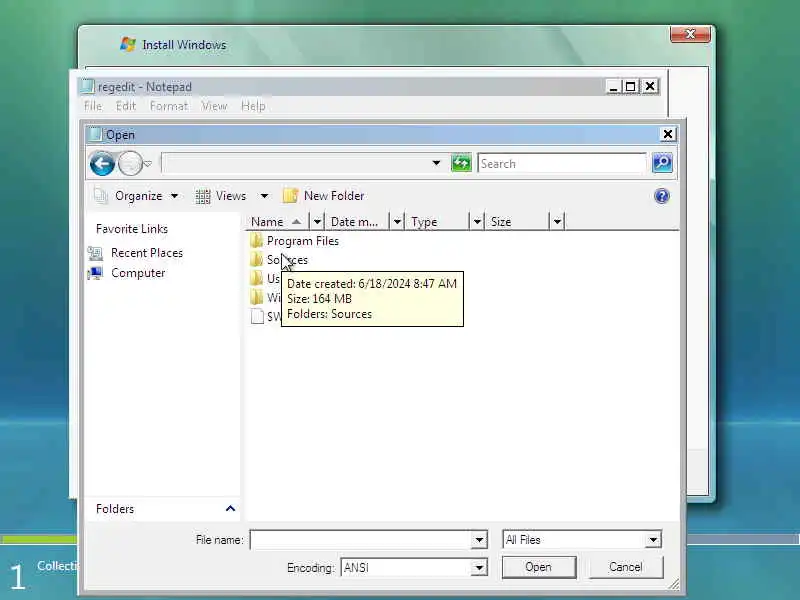Sort by the Name column header
This screenshot has height=600, width=800.
pos(278,222)
